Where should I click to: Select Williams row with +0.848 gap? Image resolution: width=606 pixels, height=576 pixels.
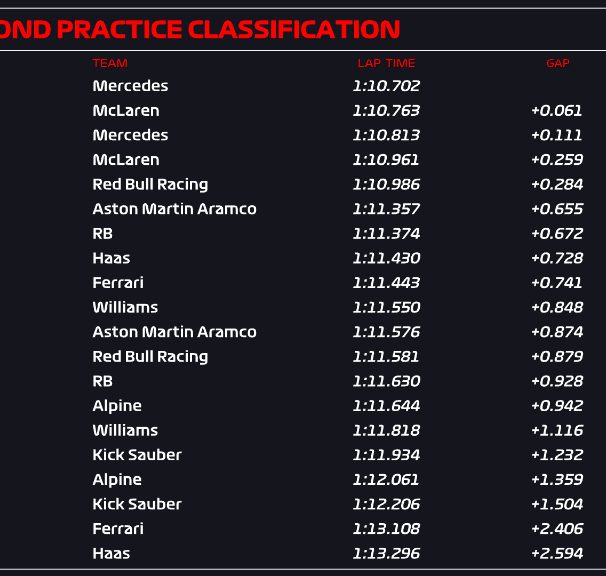(x=303, y=307)
